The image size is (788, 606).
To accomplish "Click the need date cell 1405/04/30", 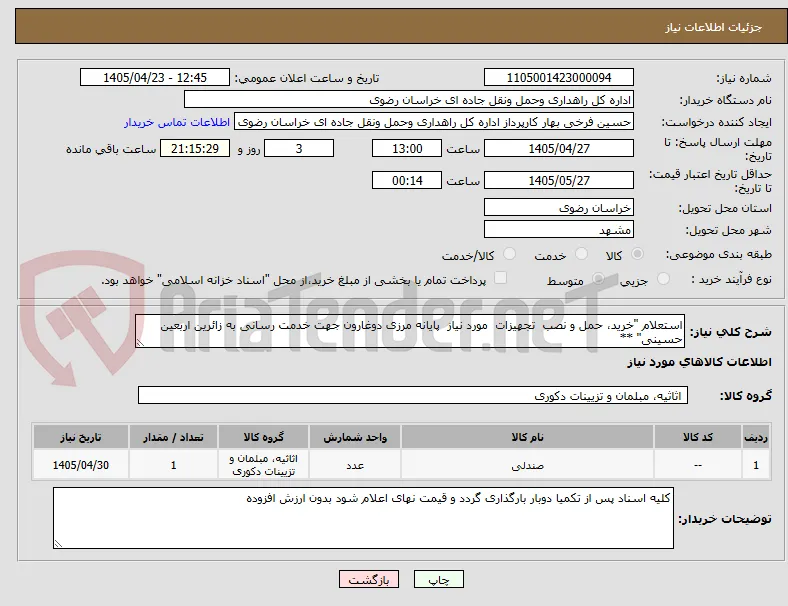I will (81, 465).
